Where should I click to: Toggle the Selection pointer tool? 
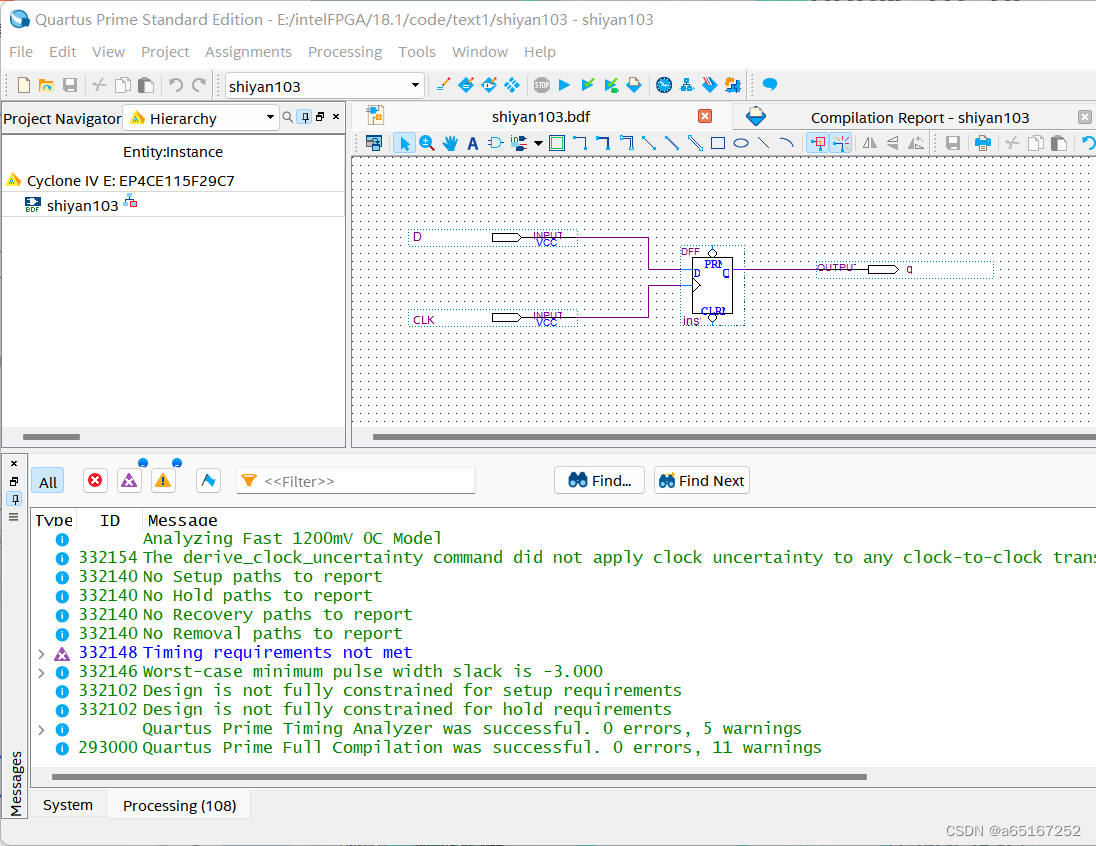click(403, 143)
